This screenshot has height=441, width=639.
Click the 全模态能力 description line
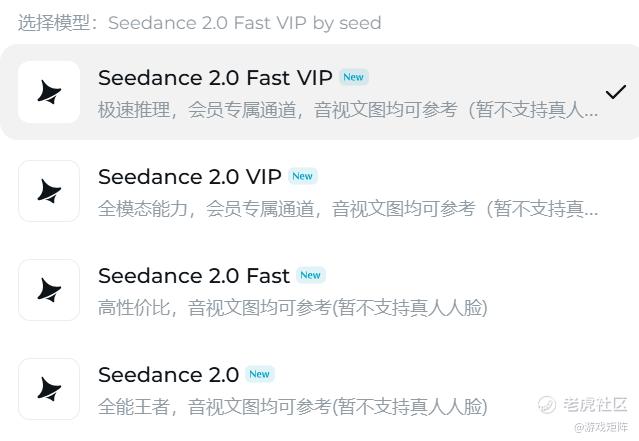(x=348, y=209)
